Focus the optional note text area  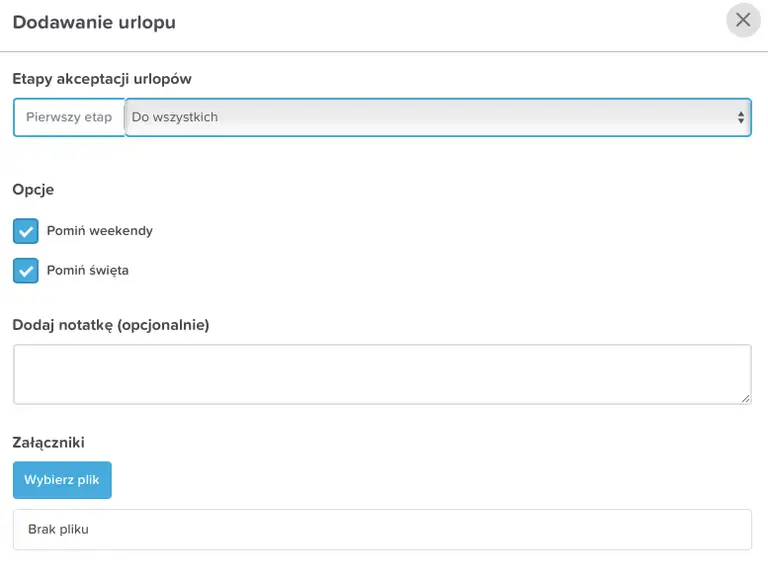click(382, 374)
